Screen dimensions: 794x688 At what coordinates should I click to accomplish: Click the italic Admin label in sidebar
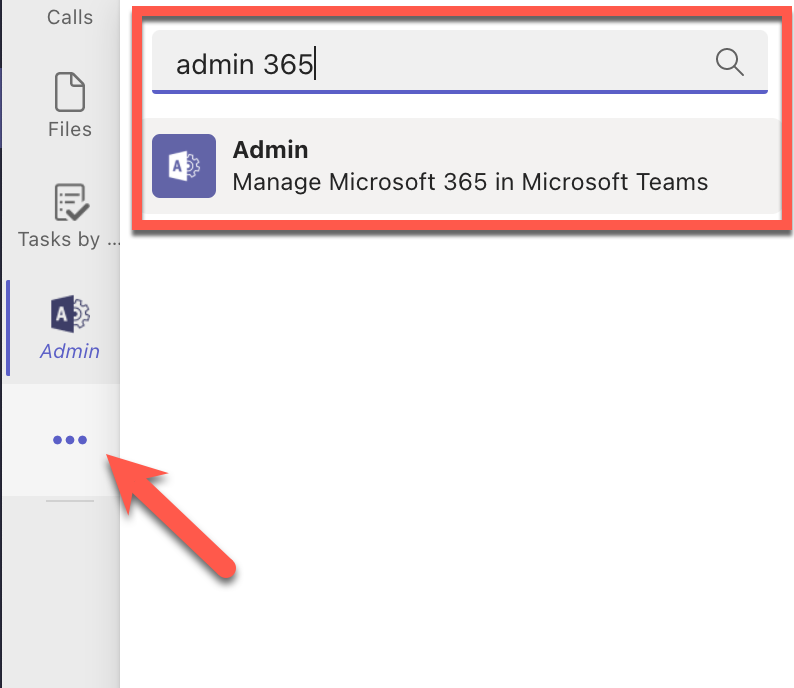coord(70,351)
